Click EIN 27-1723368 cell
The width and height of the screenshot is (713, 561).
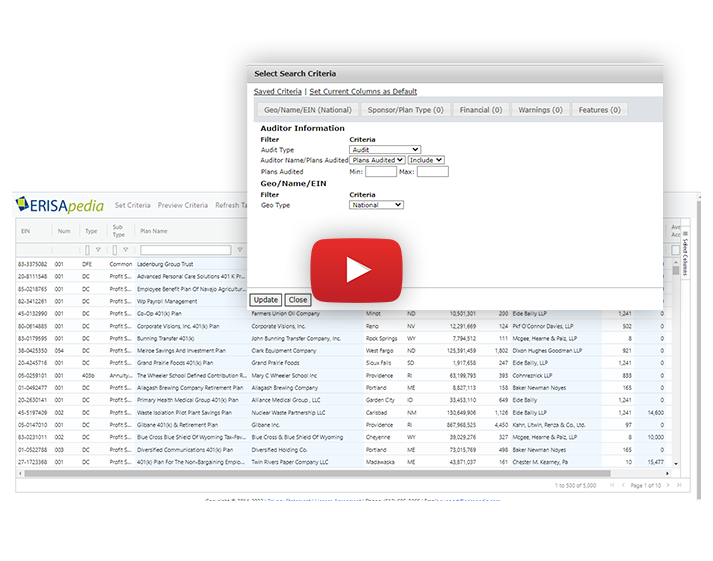point(32,462)
